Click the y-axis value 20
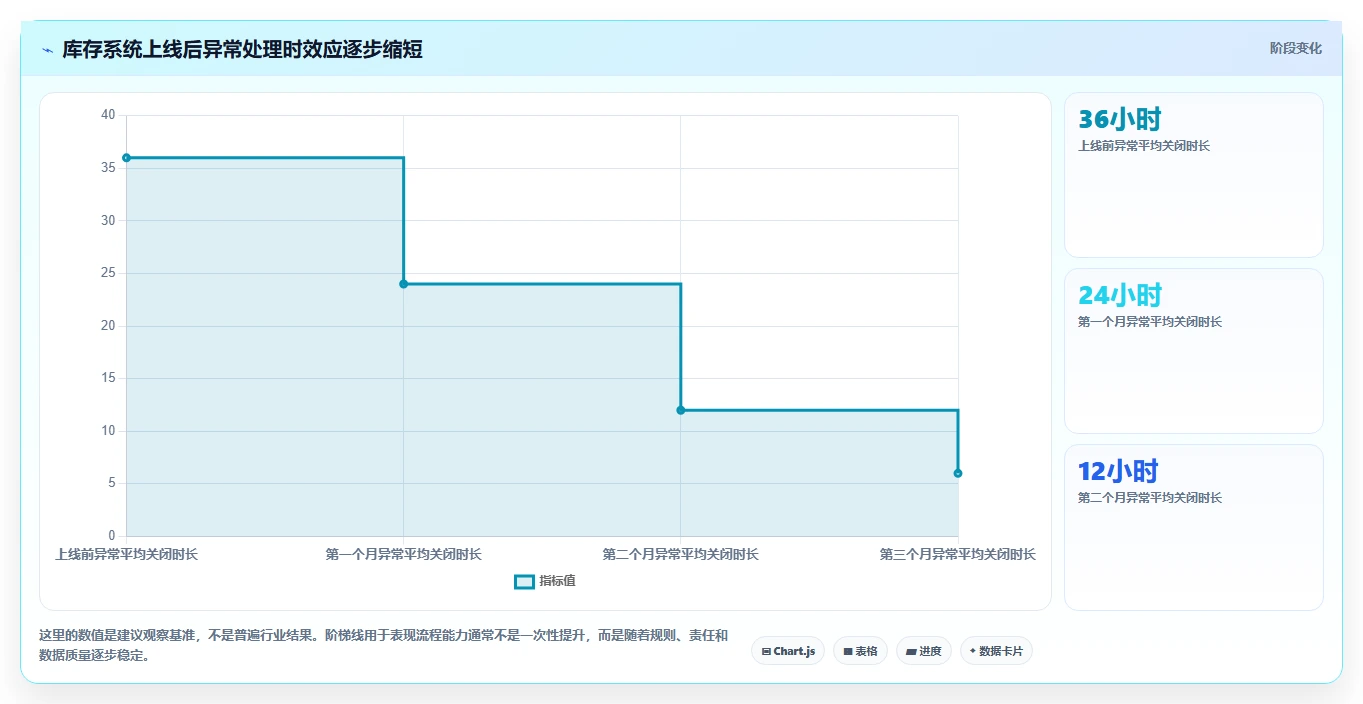This screenshot has width=1363, height=704. click(x=108, y=326)
